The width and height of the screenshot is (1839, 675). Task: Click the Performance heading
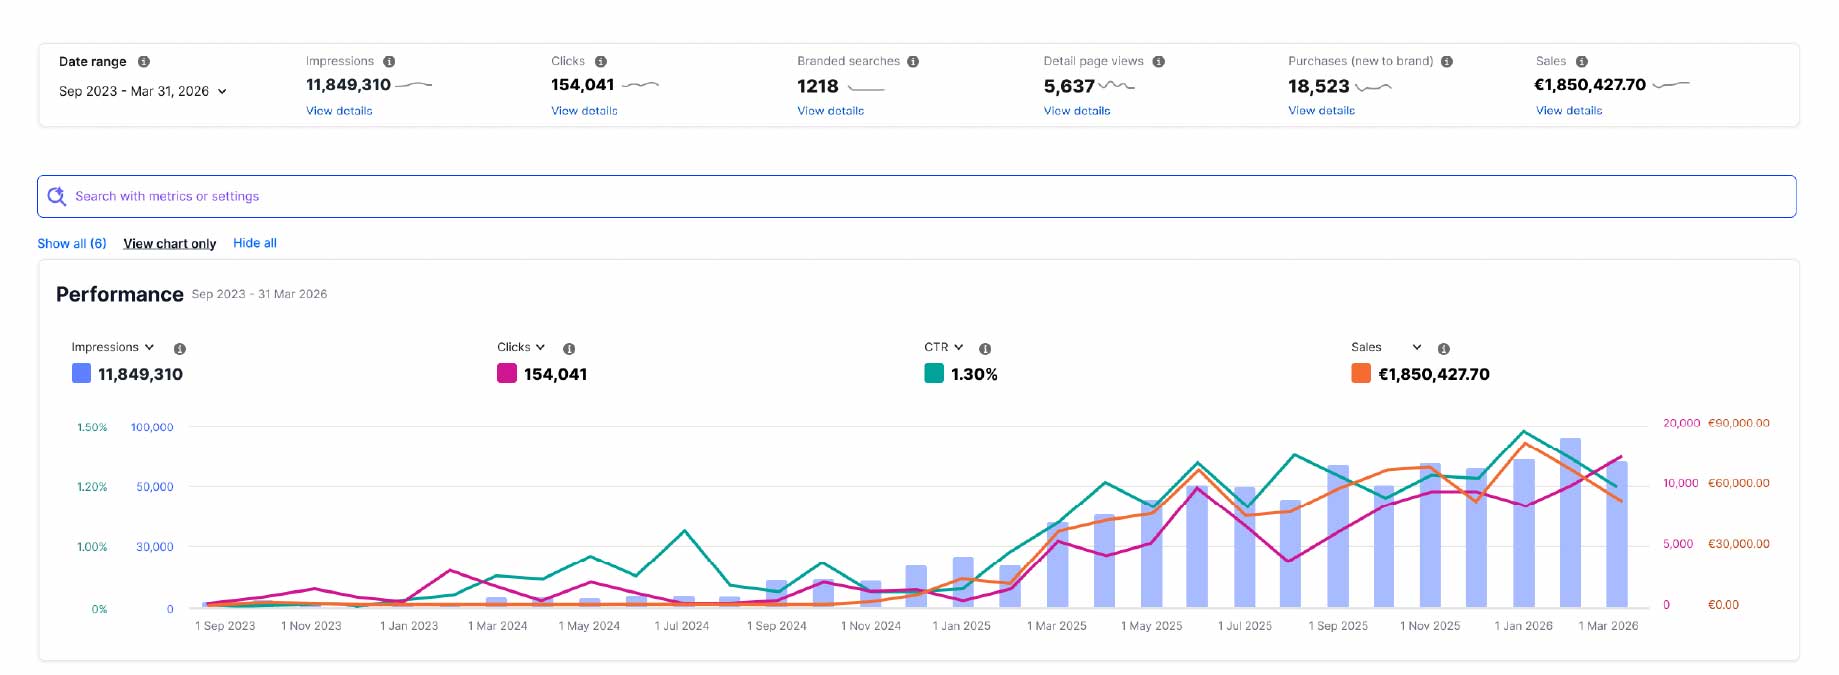[x=120, y=294]
